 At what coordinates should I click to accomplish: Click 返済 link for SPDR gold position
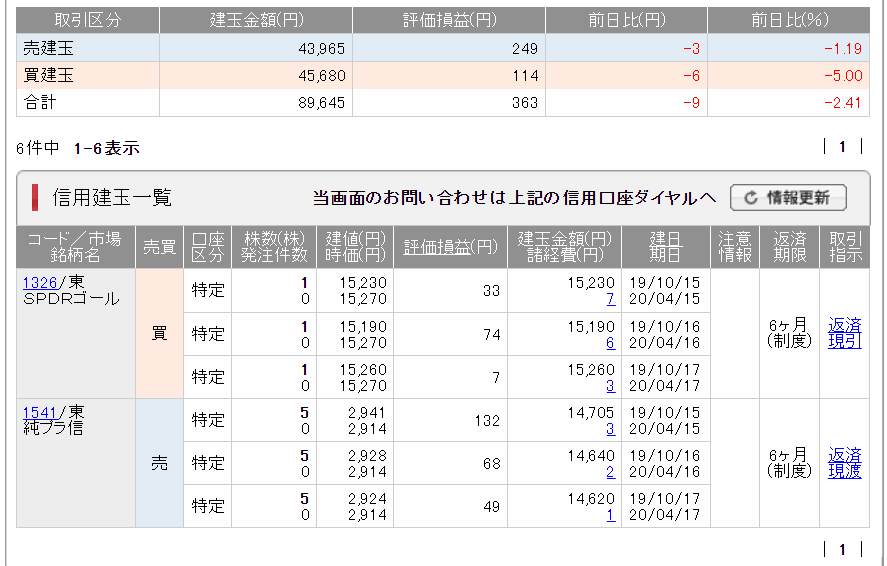point(844,326)
